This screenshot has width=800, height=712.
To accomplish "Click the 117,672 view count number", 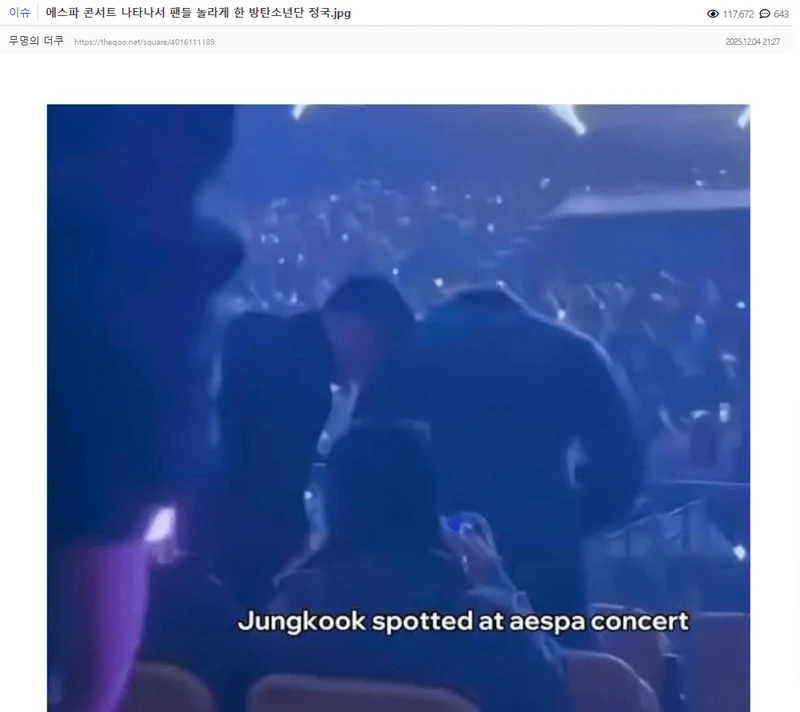I will (738, 14).
